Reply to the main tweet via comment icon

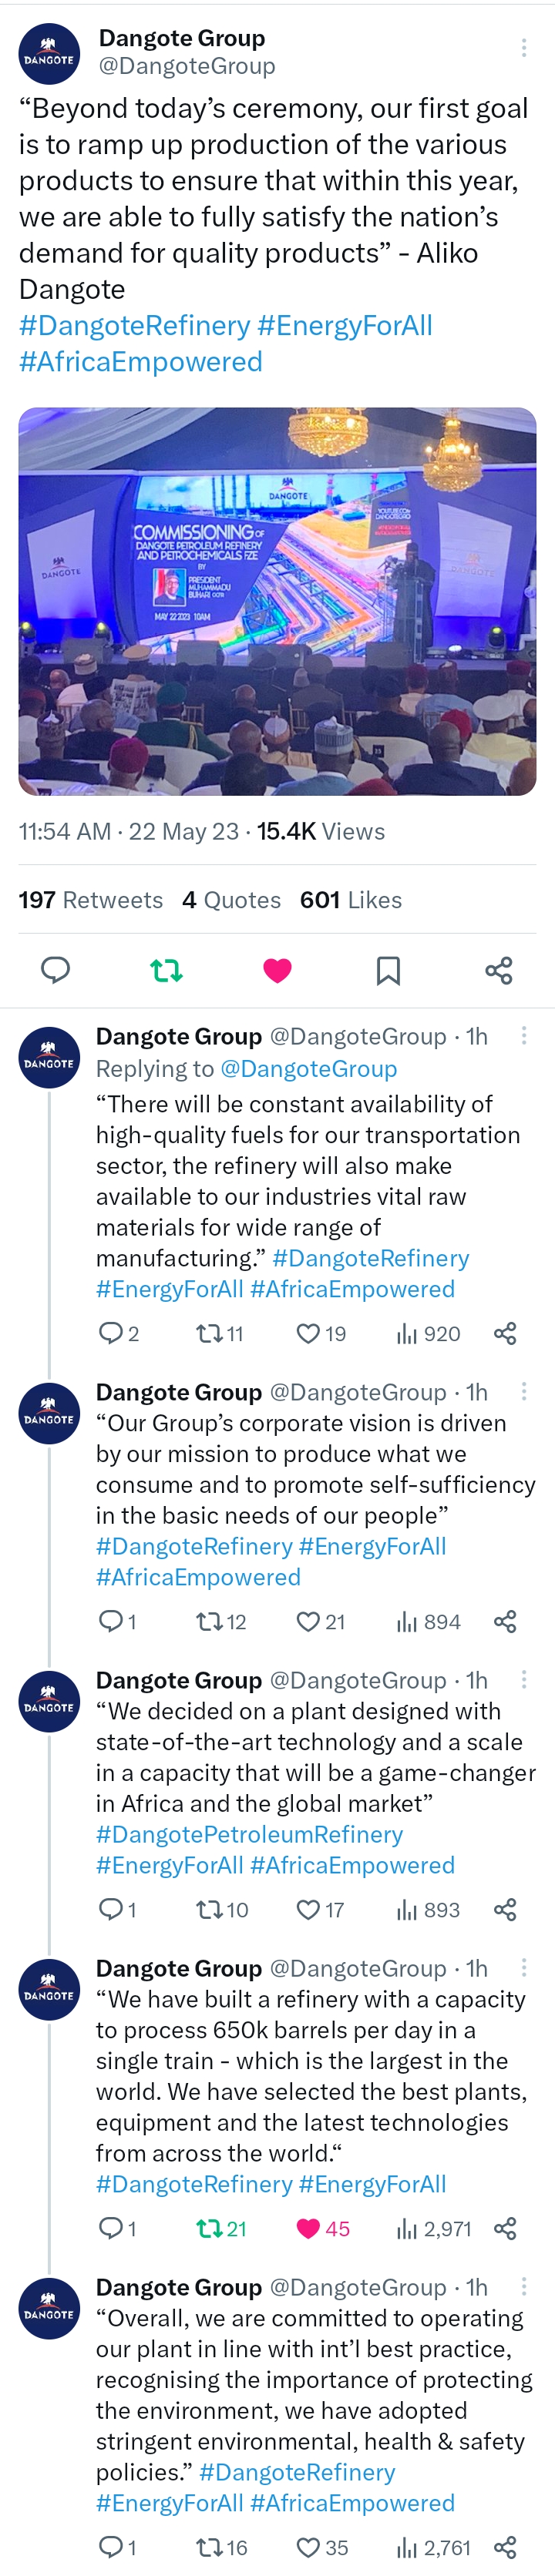pyautogui.click(x=55, y=969)
